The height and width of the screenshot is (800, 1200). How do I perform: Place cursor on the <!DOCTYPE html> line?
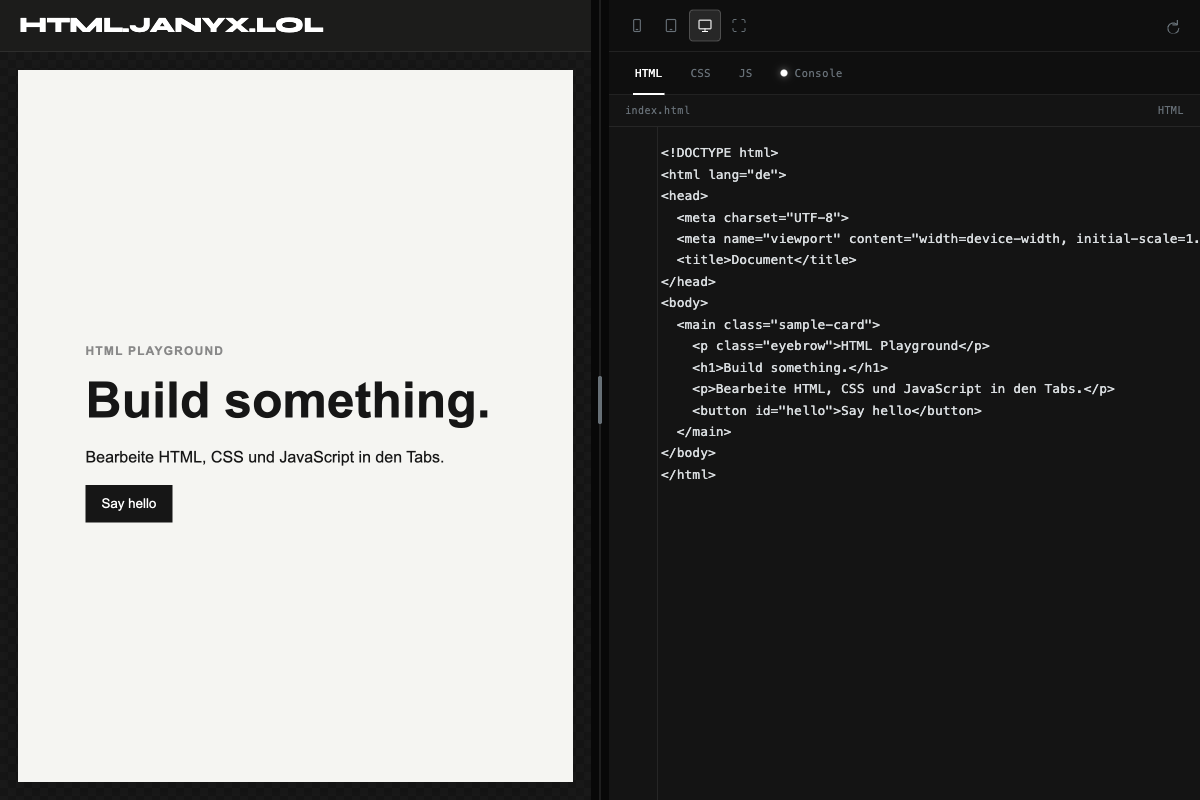pos(719,153)
